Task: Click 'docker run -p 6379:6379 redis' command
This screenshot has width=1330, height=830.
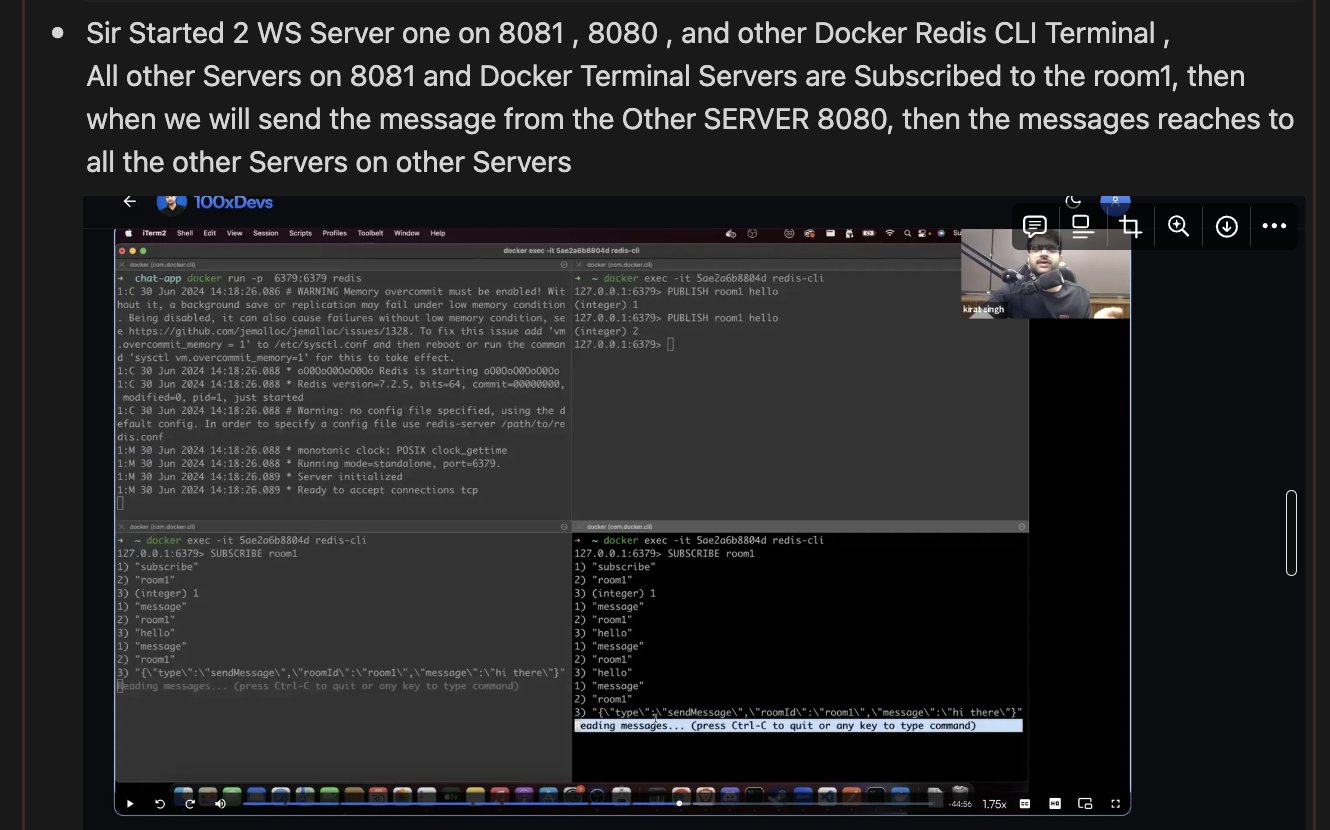Action: tap(273, 278)
